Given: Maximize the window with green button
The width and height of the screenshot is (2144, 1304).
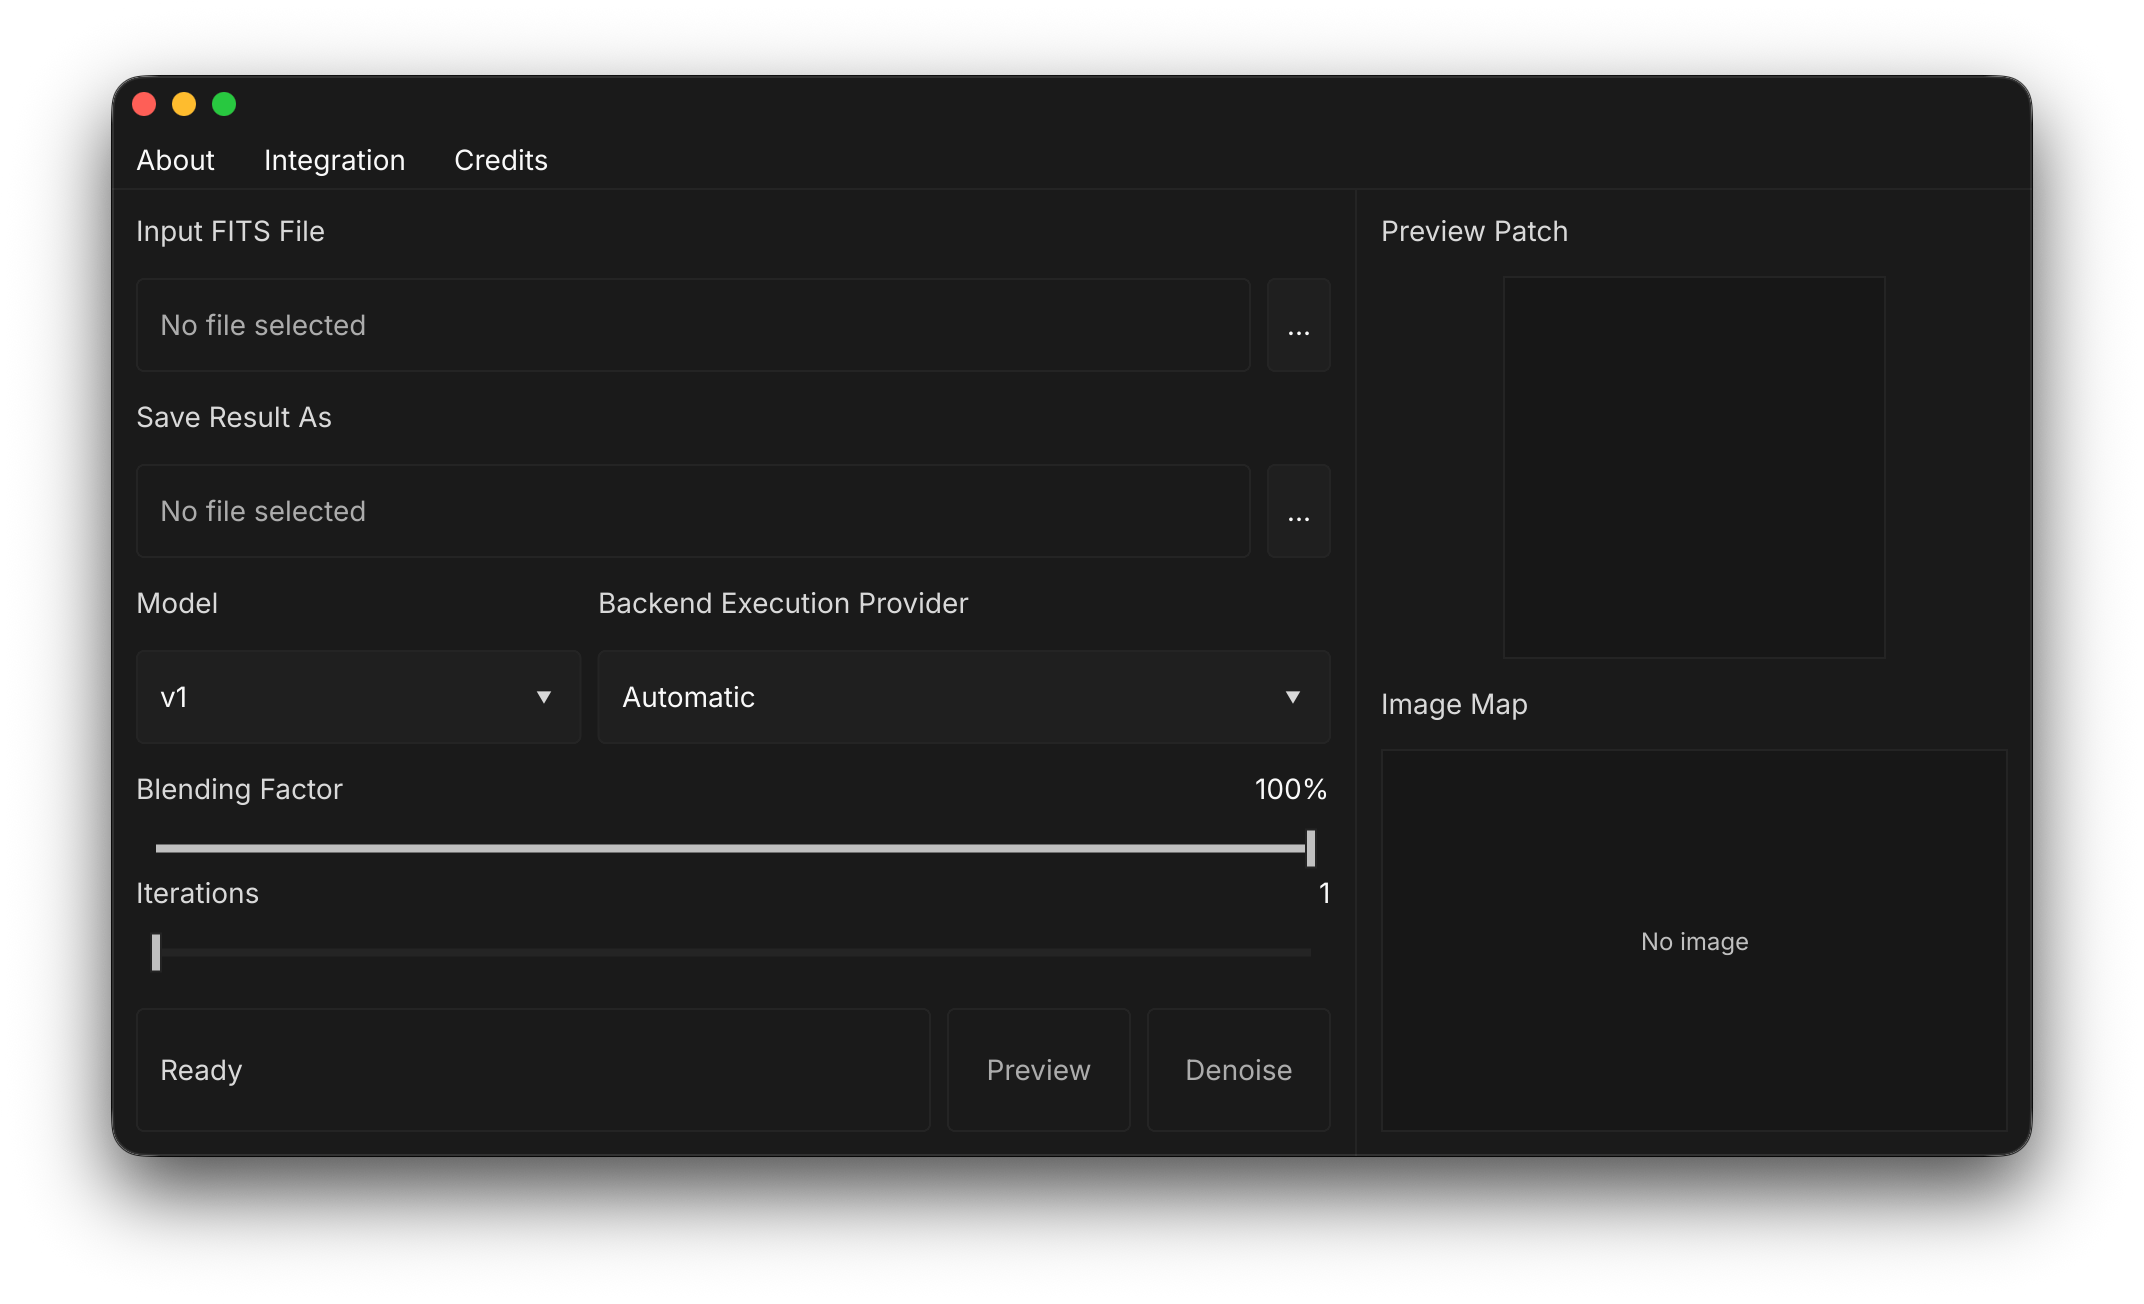Looking at the screenshot, I should click(224, 104).
